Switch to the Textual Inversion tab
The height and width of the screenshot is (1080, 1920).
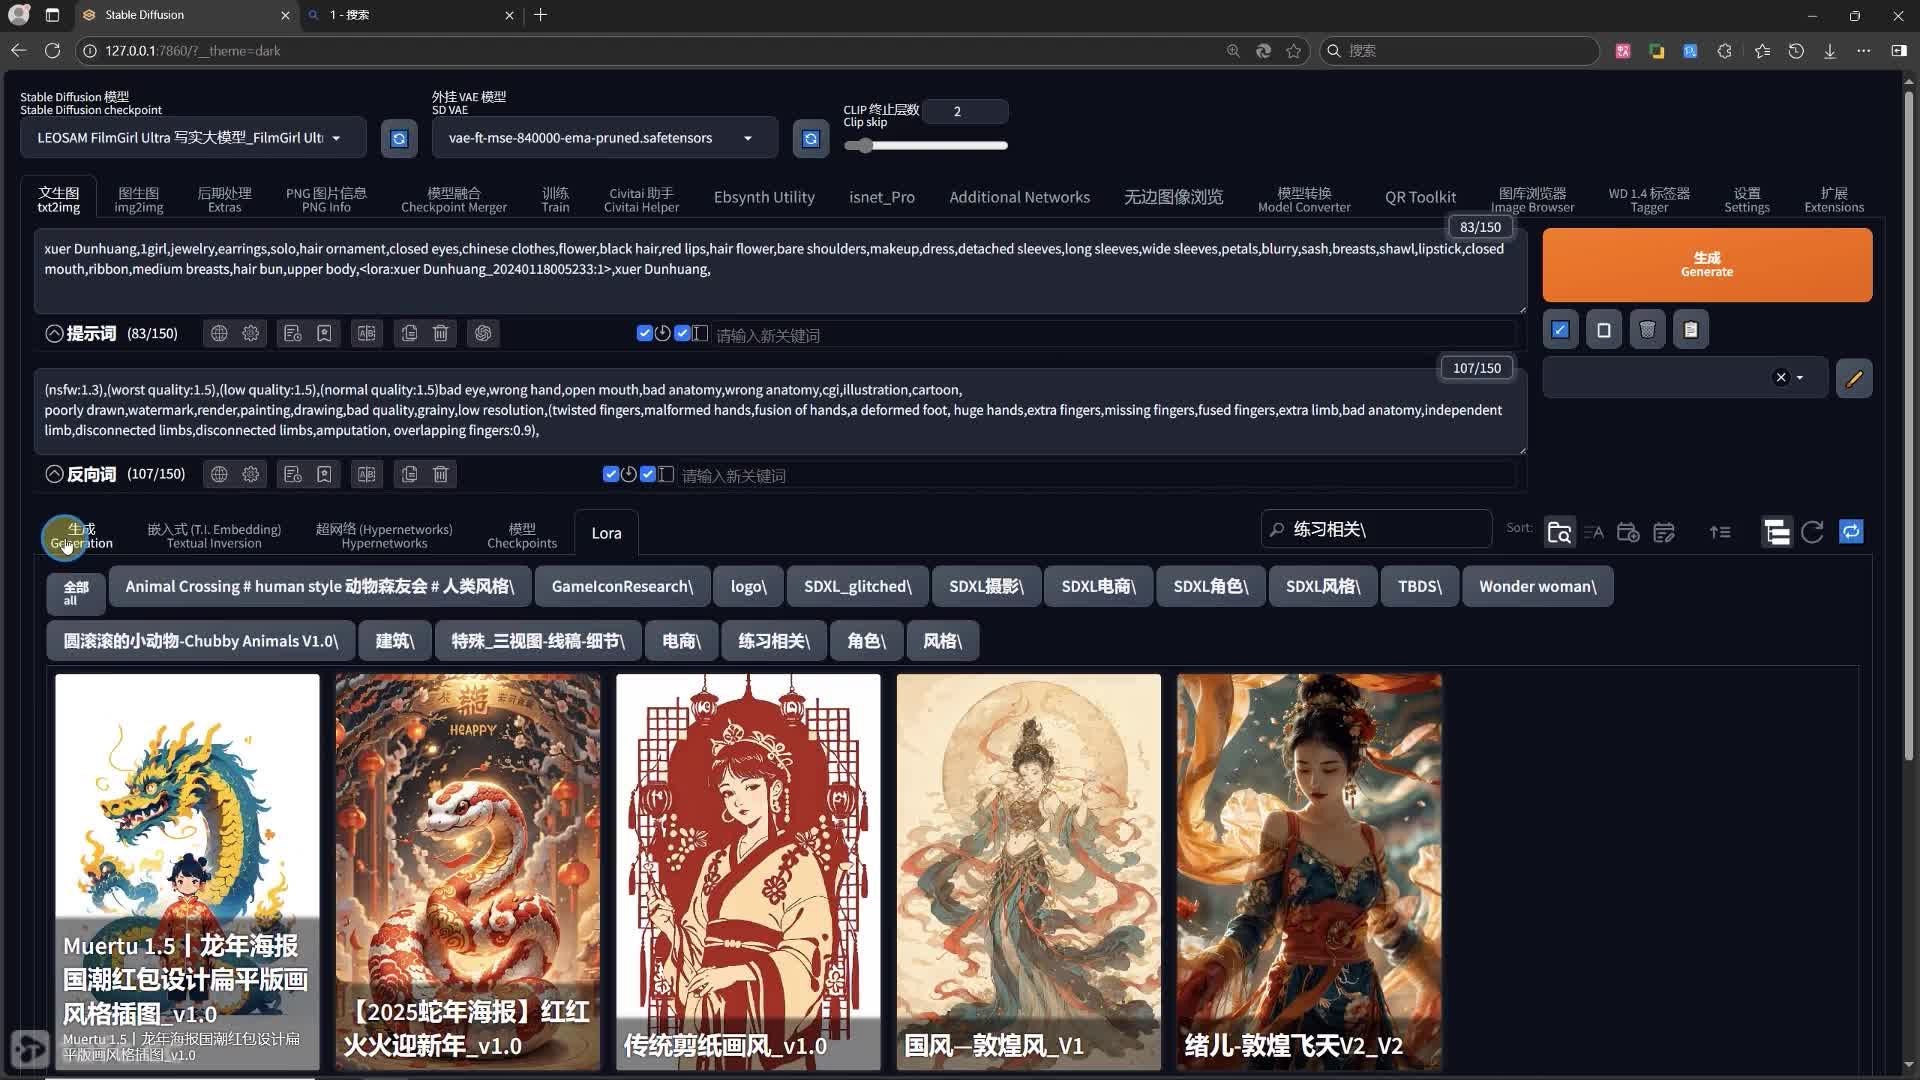point(214,535)
